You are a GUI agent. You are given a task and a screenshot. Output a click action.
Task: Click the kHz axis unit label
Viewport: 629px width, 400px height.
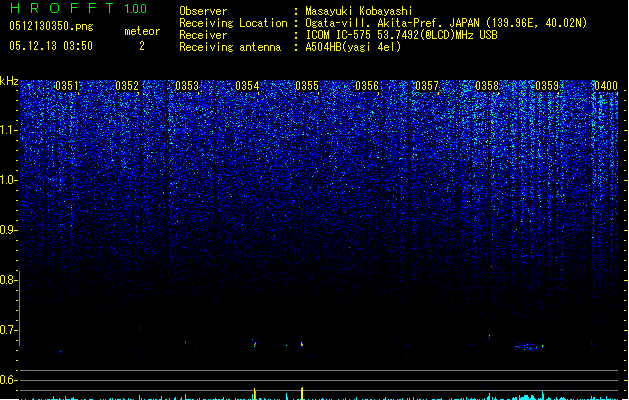9,81
